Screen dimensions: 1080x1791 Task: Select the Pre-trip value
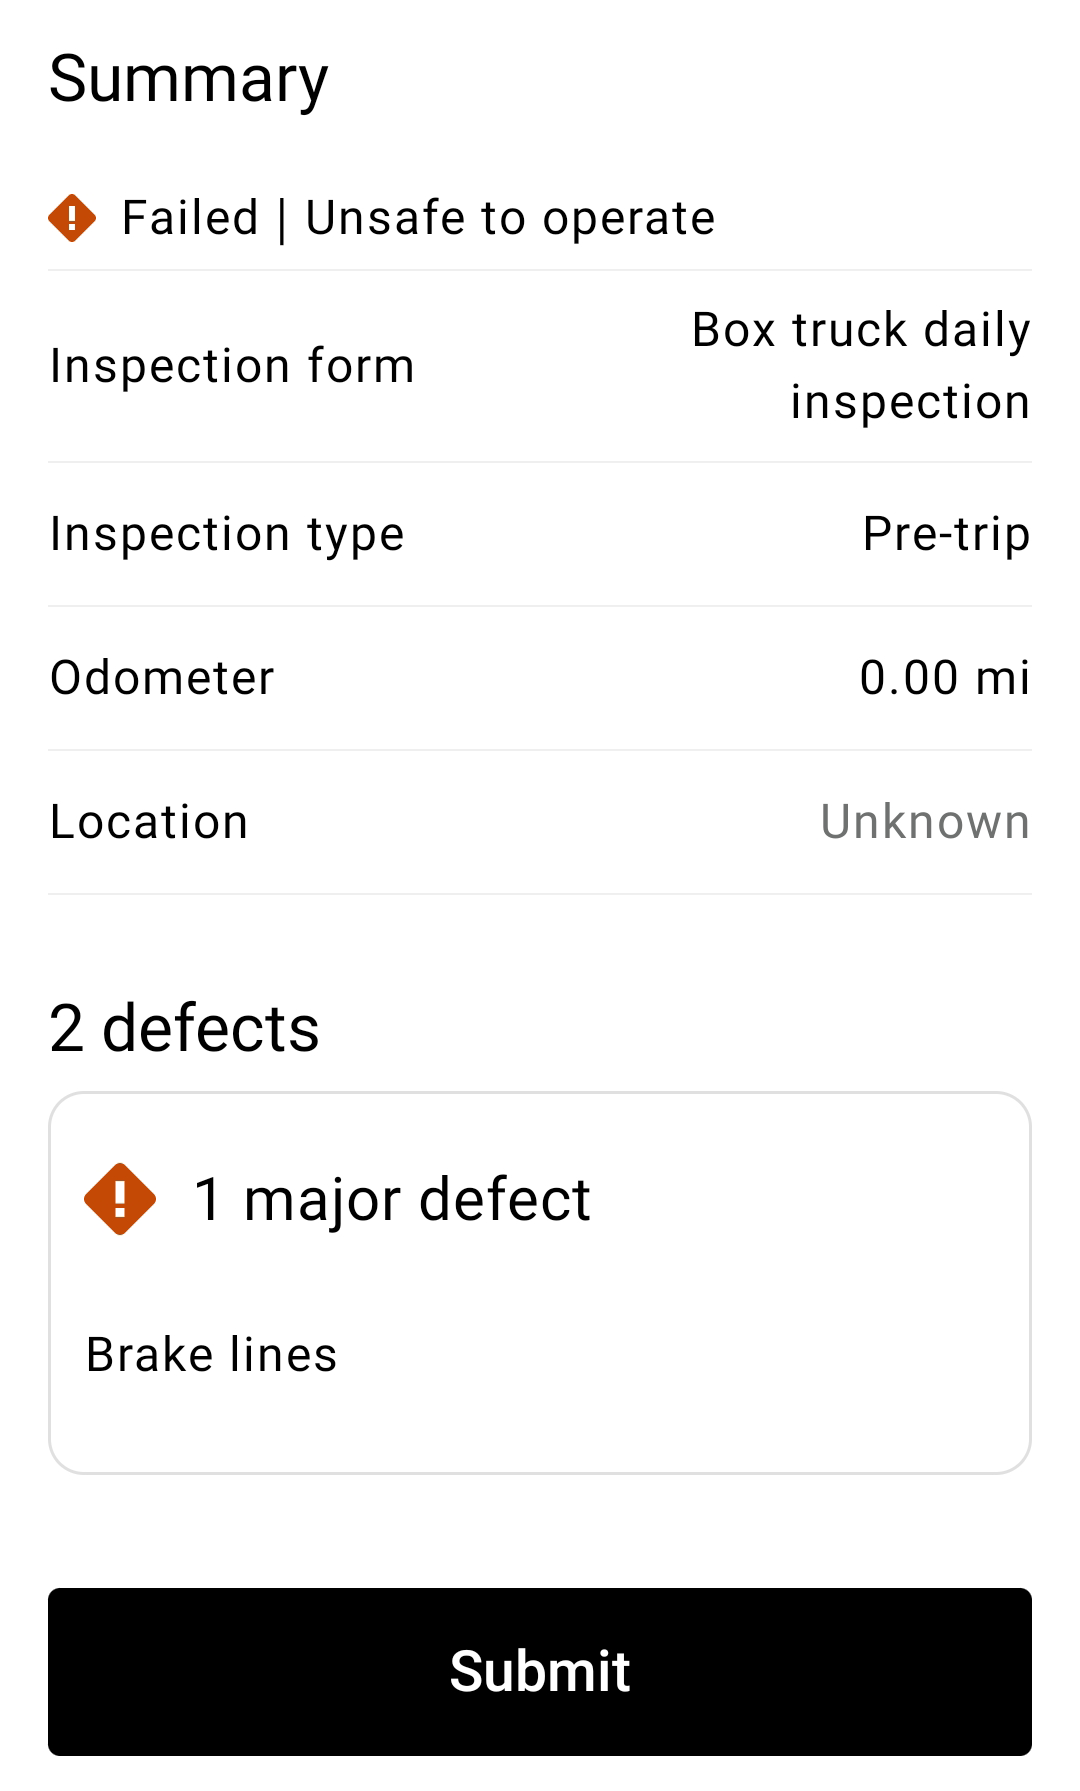[x=946, y=534]
